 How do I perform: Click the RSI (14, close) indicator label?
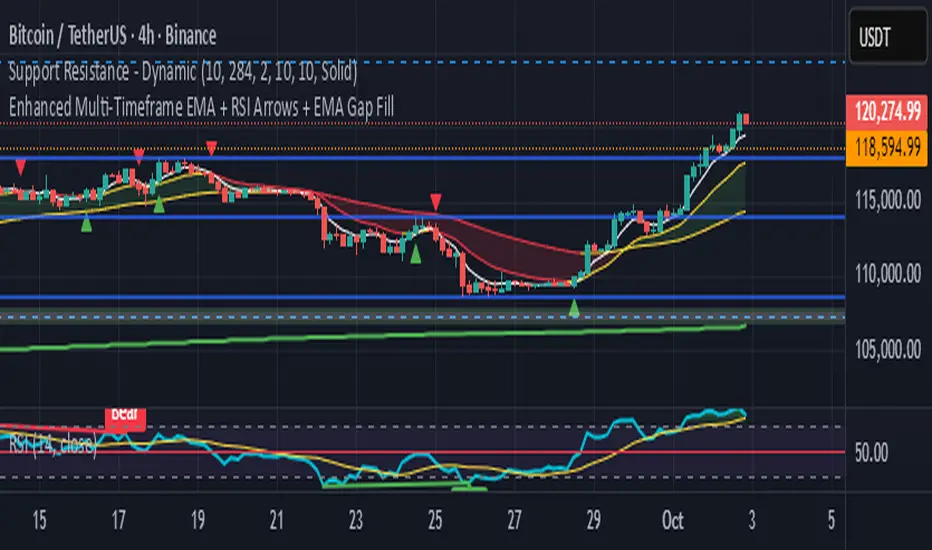(x=52, y=444)
